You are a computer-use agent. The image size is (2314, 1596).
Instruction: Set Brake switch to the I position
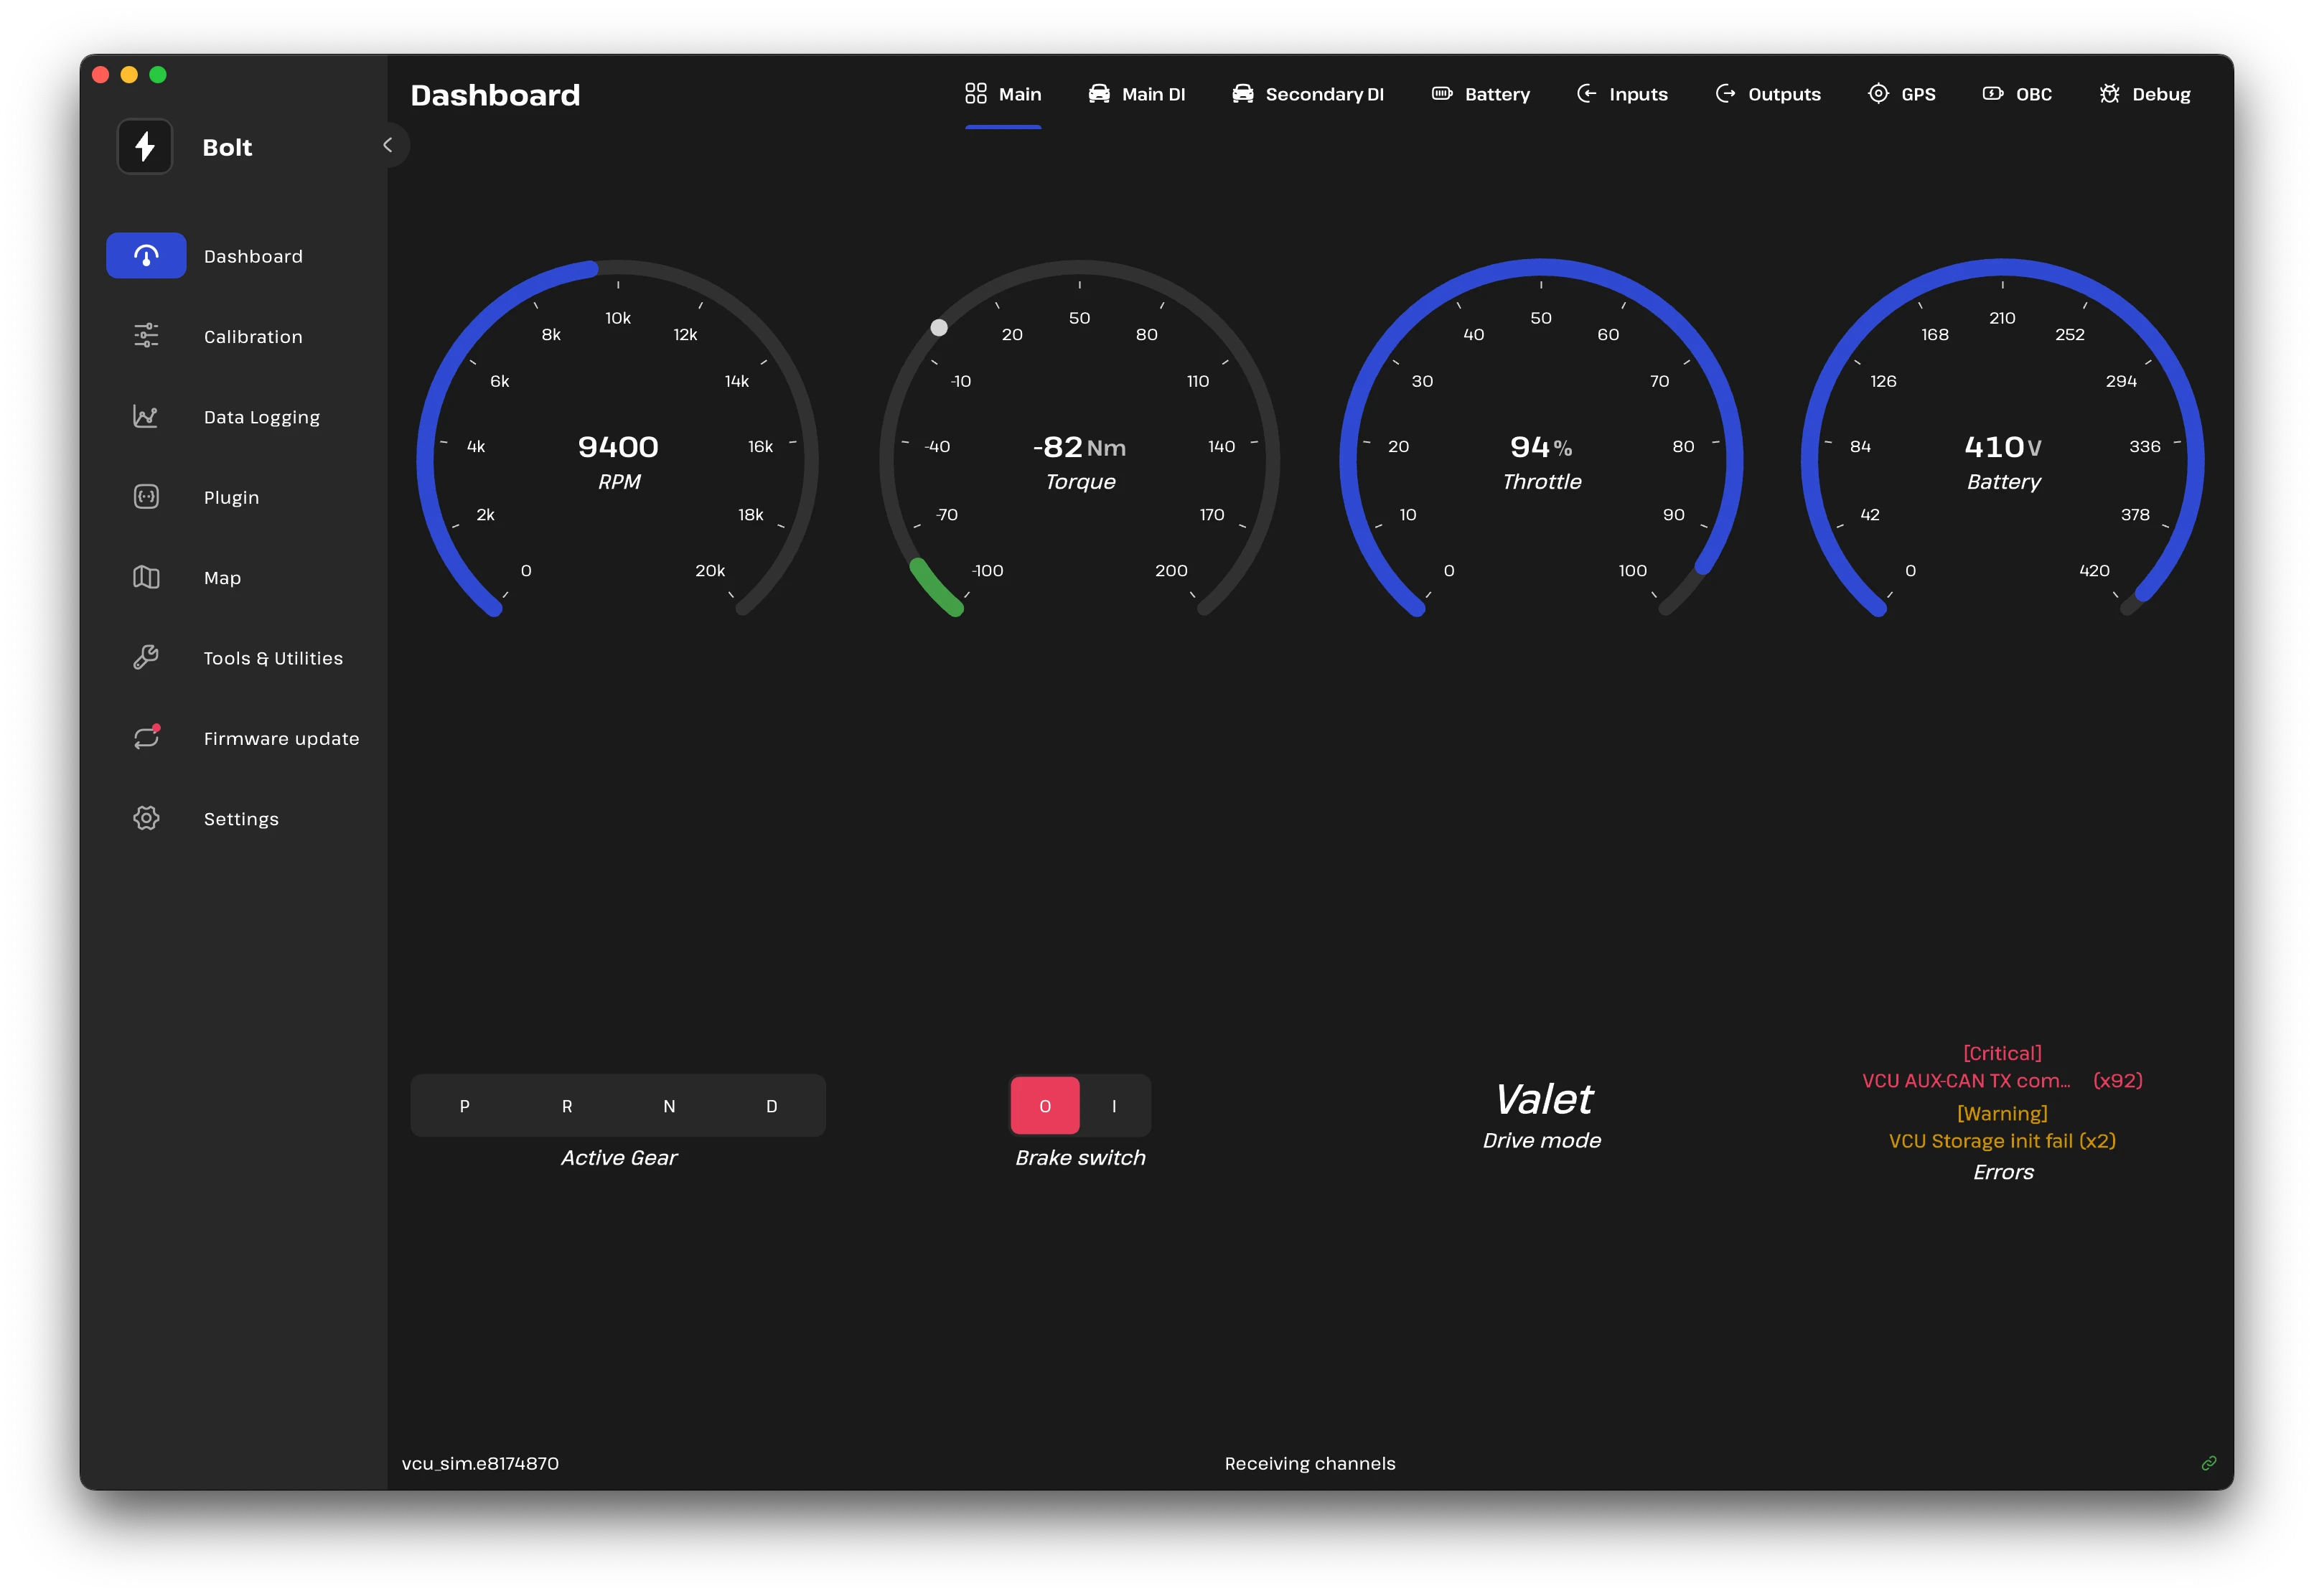point(1114,1106)
